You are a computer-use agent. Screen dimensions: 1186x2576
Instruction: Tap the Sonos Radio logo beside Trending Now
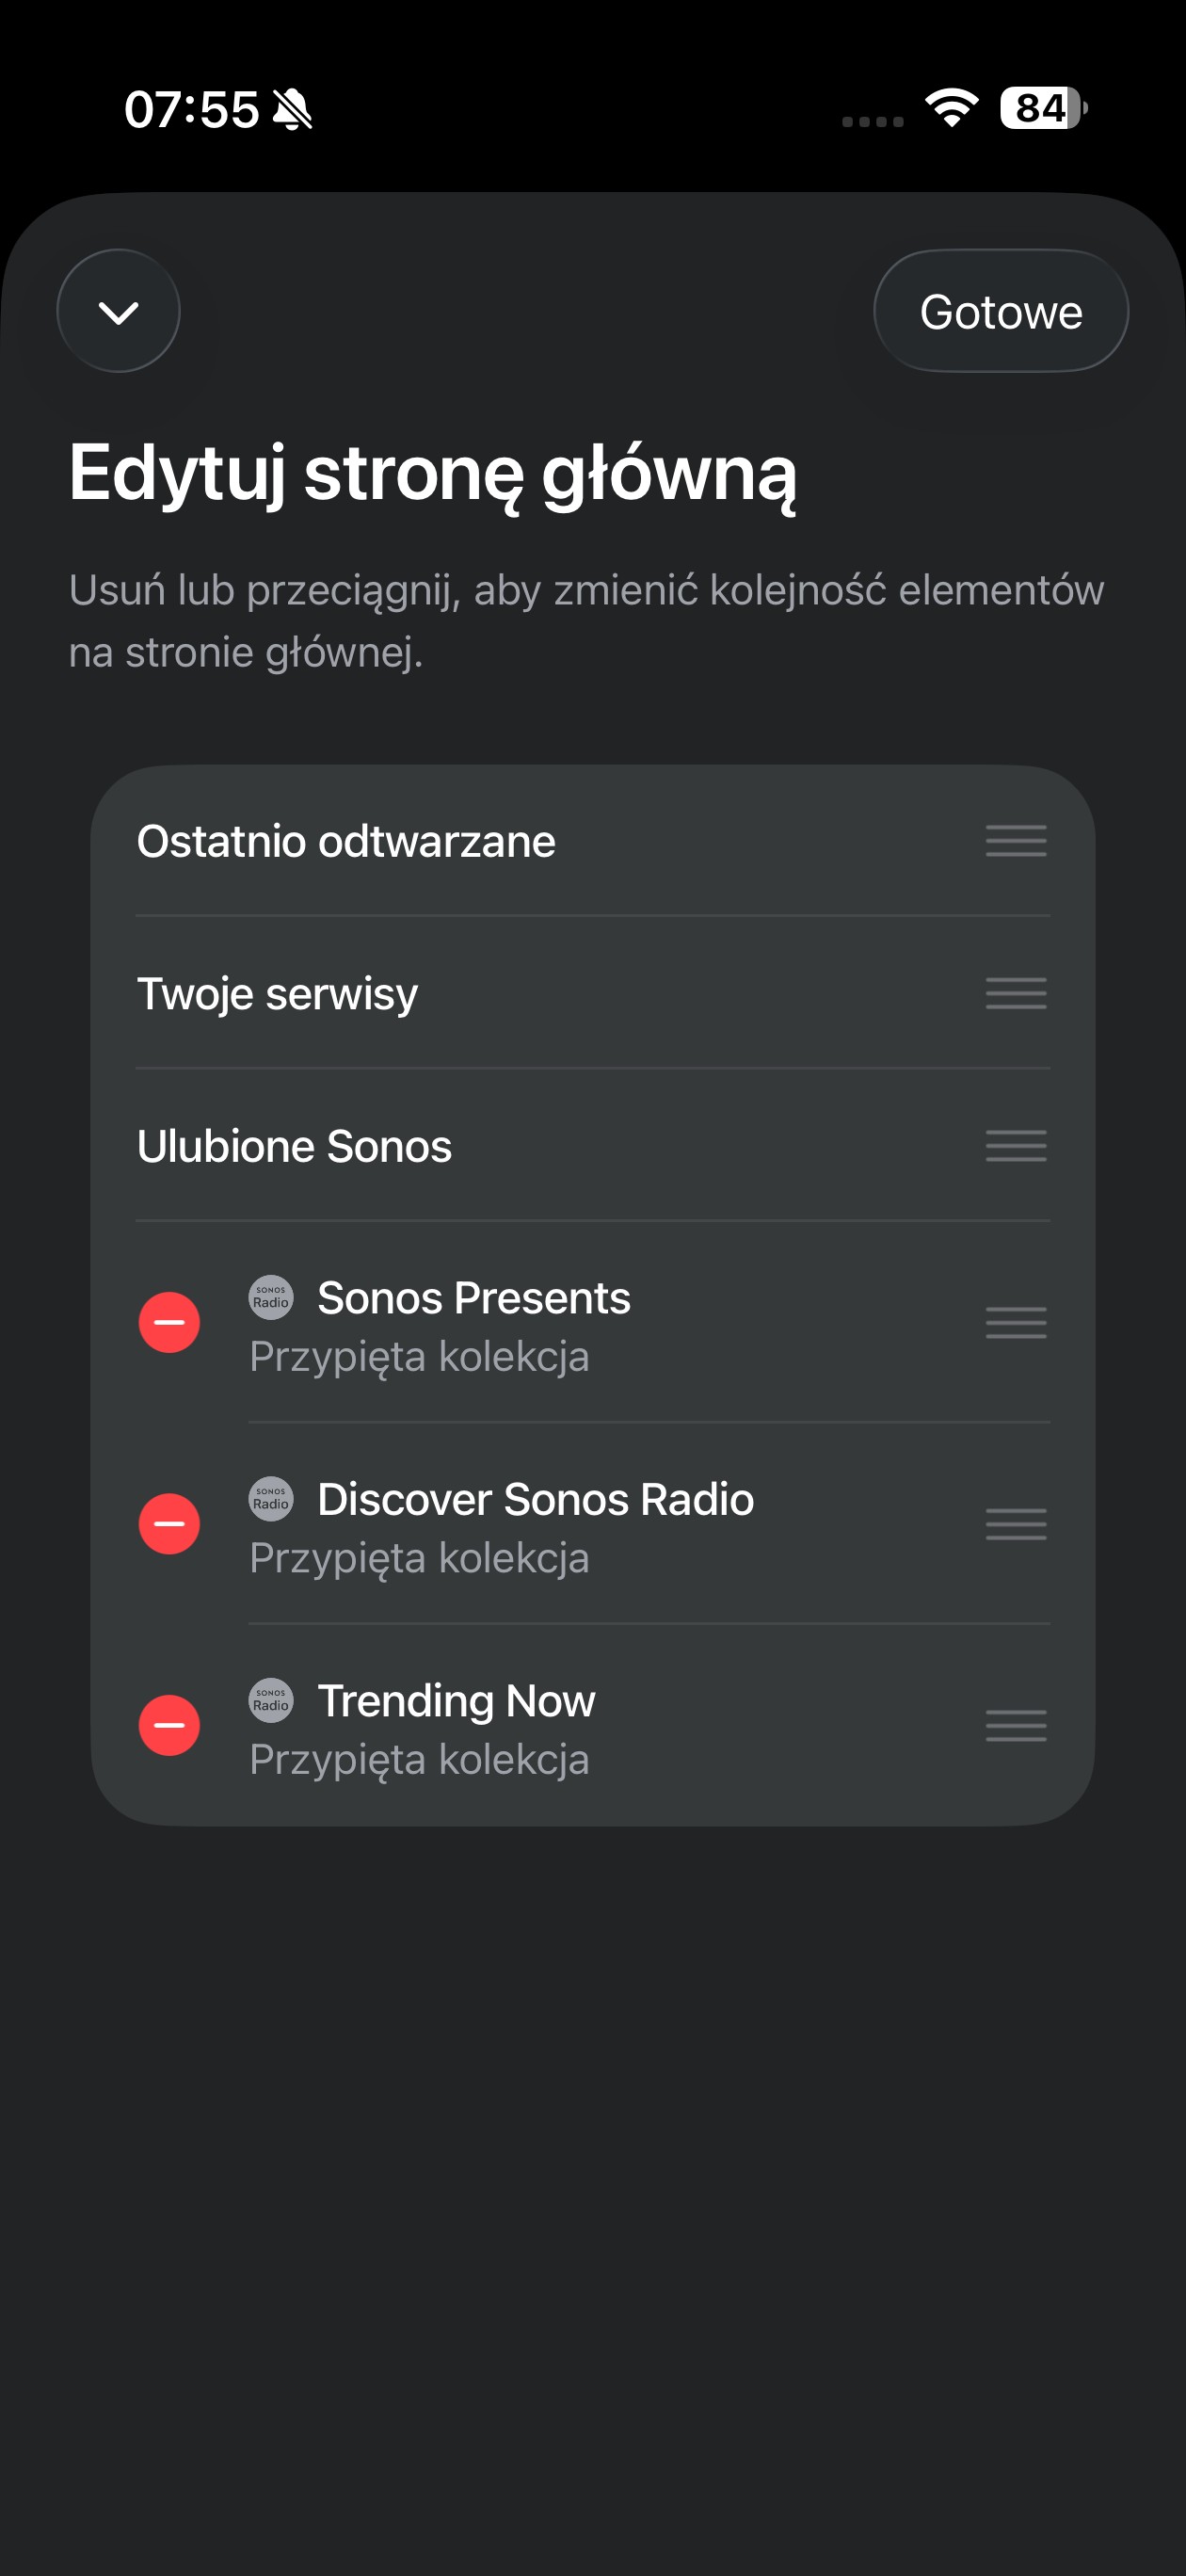(271, 1700)
